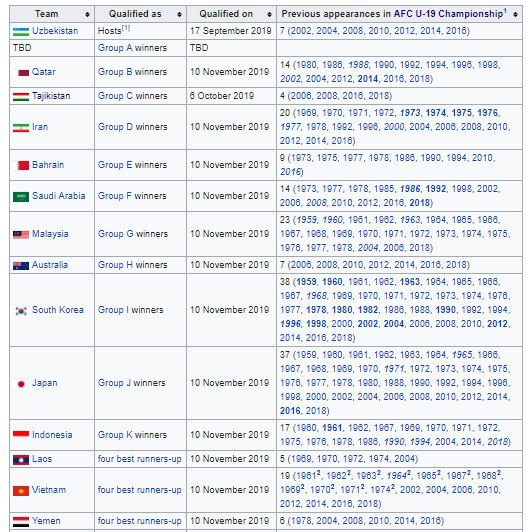Click the Vietnam flag icon
The width and height of the screenshot is (526, 532).
21,491
